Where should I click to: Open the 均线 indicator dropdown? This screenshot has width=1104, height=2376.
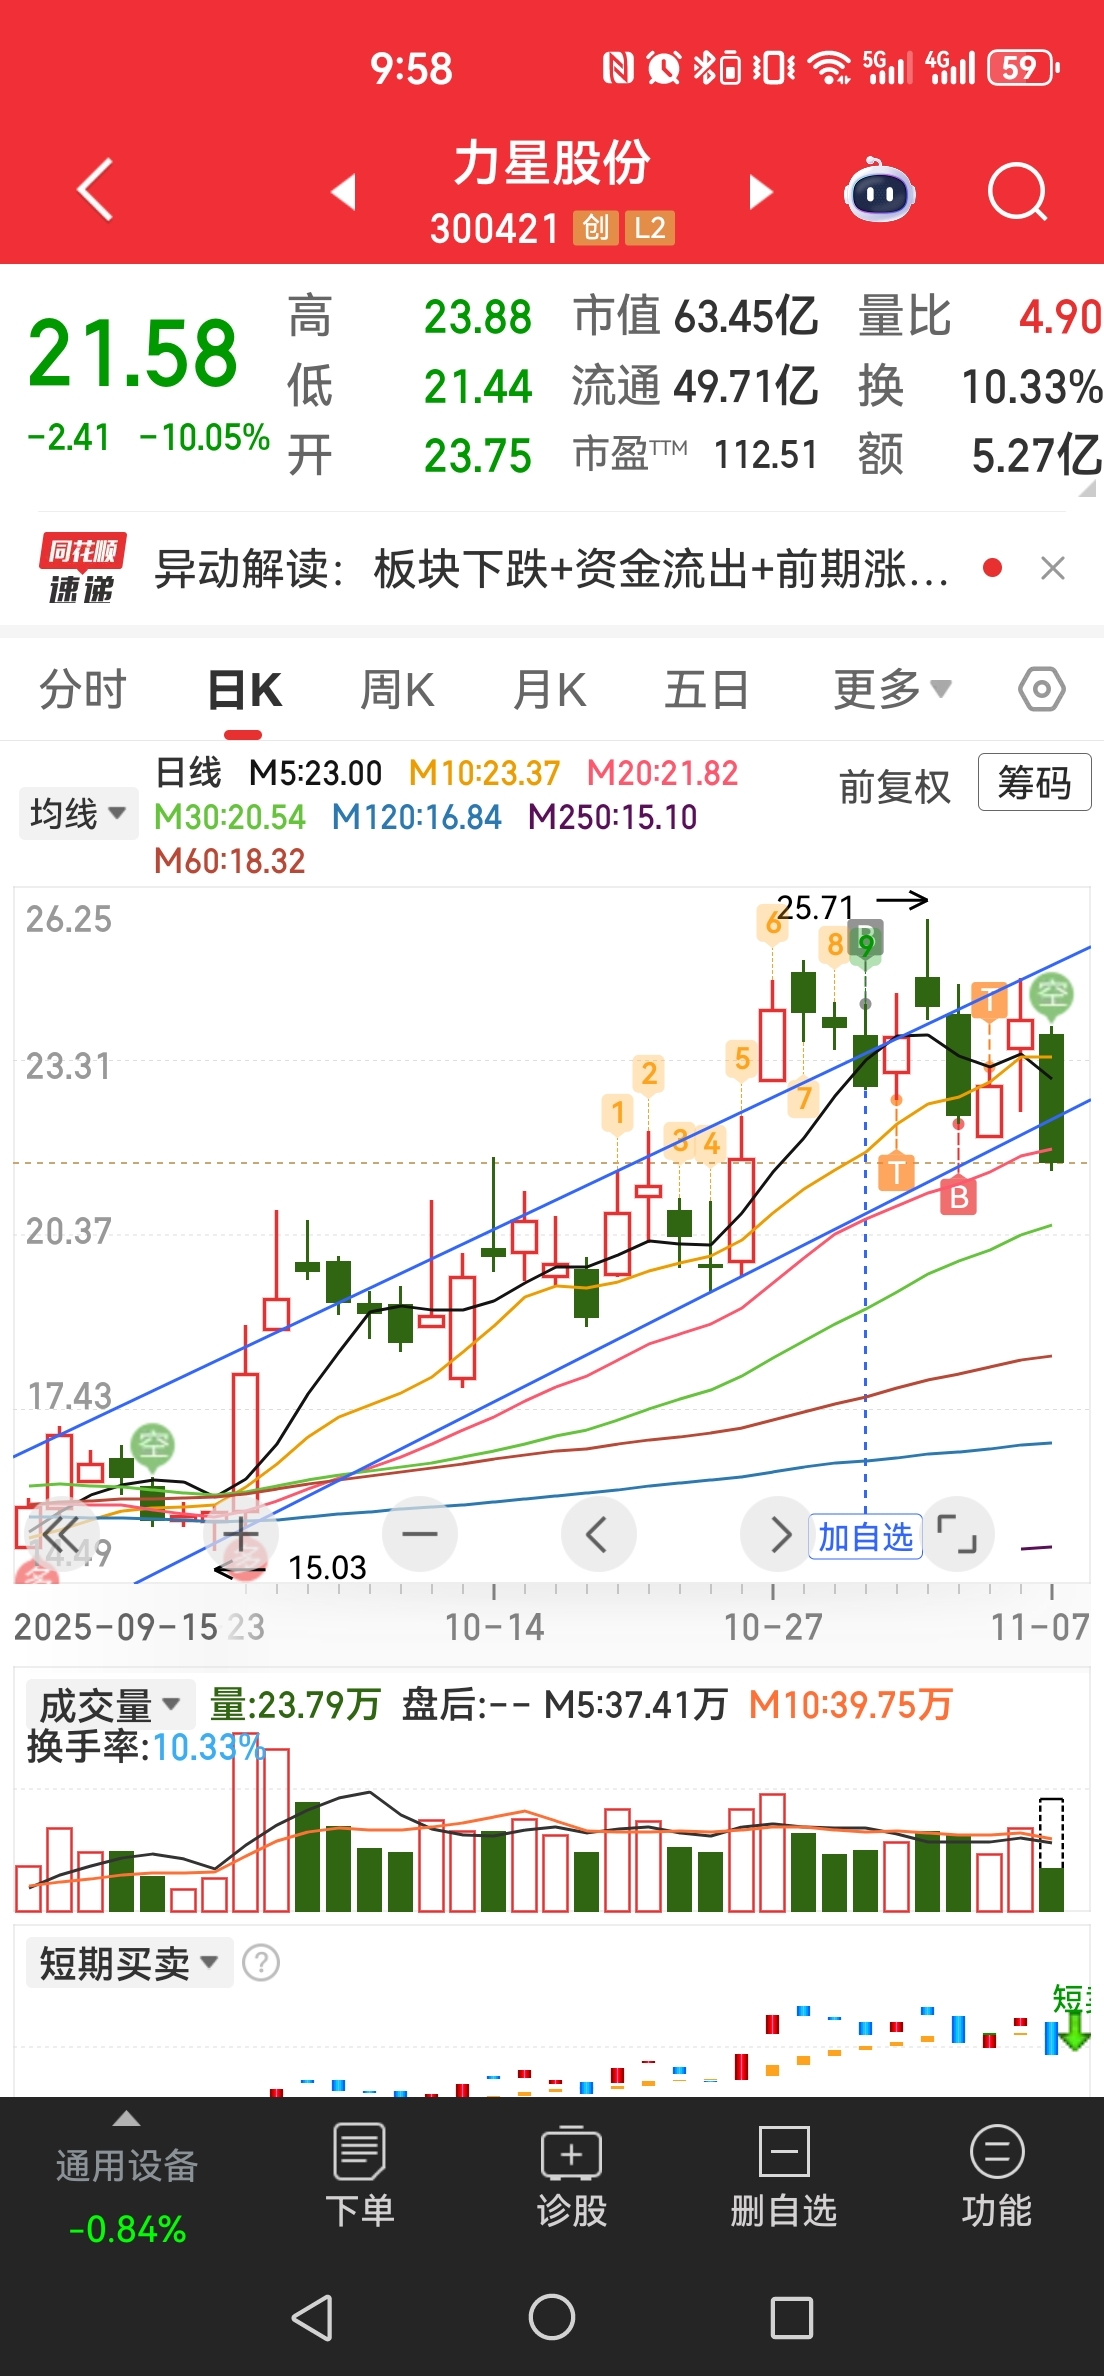[x=78, y=813]
